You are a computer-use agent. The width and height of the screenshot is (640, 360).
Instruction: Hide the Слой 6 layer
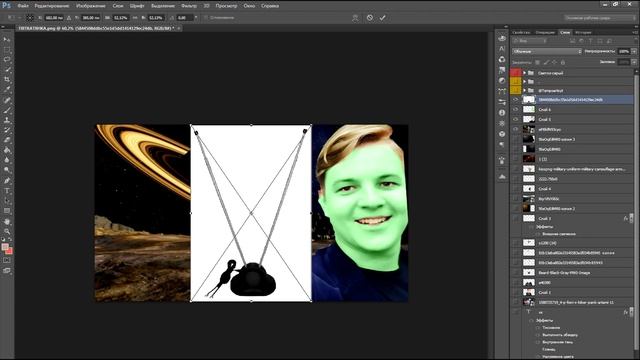[x=516, y=109]
